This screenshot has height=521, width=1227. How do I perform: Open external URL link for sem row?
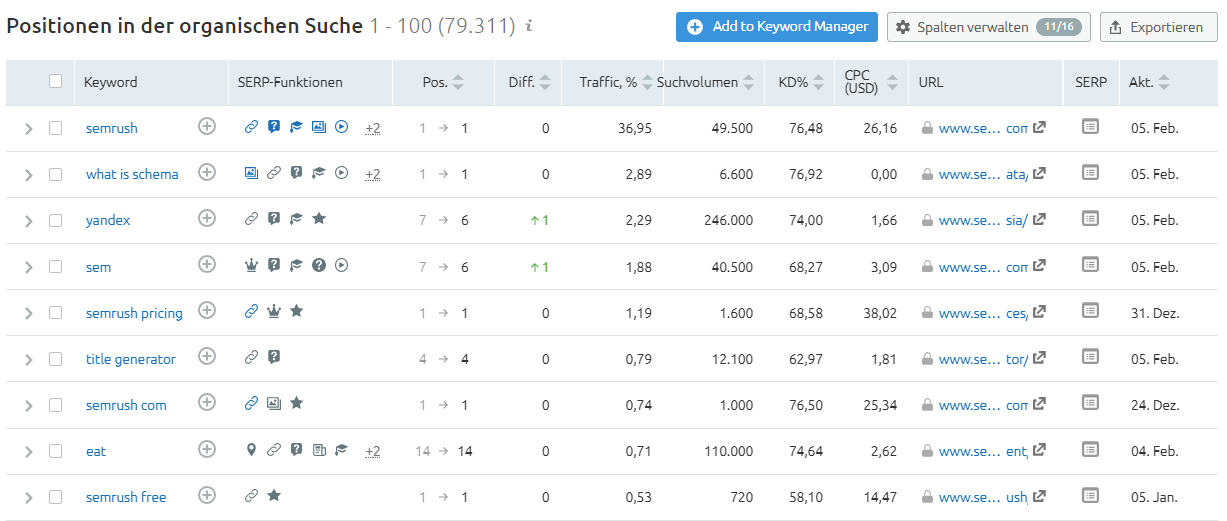[1039, 265]
